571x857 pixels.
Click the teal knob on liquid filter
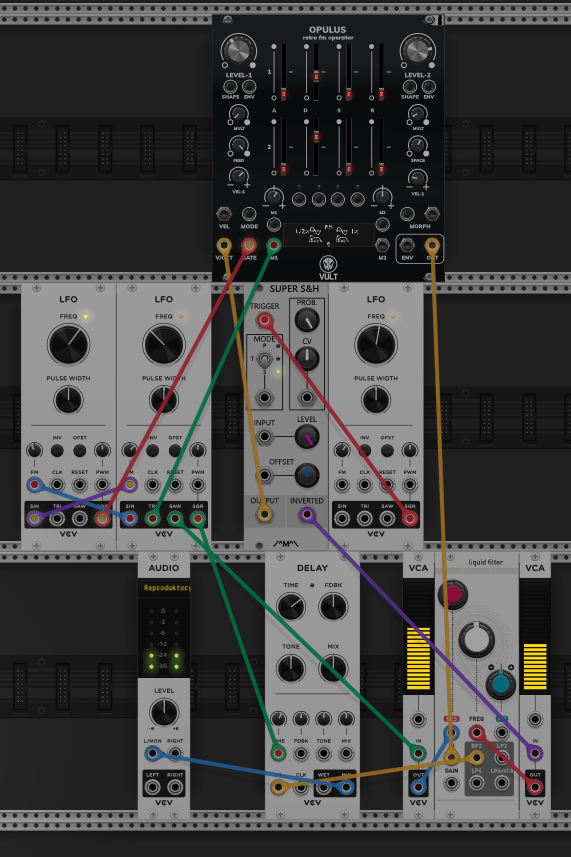point(500,684)
